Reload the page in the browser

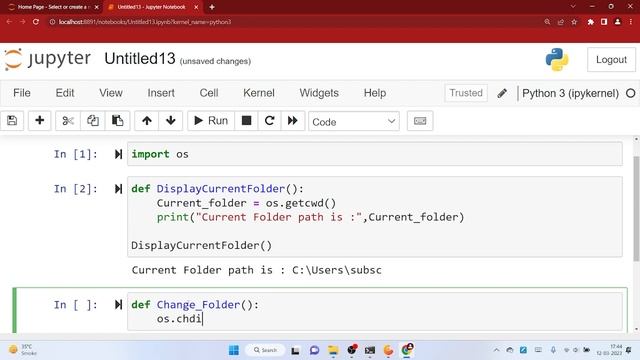36,22
